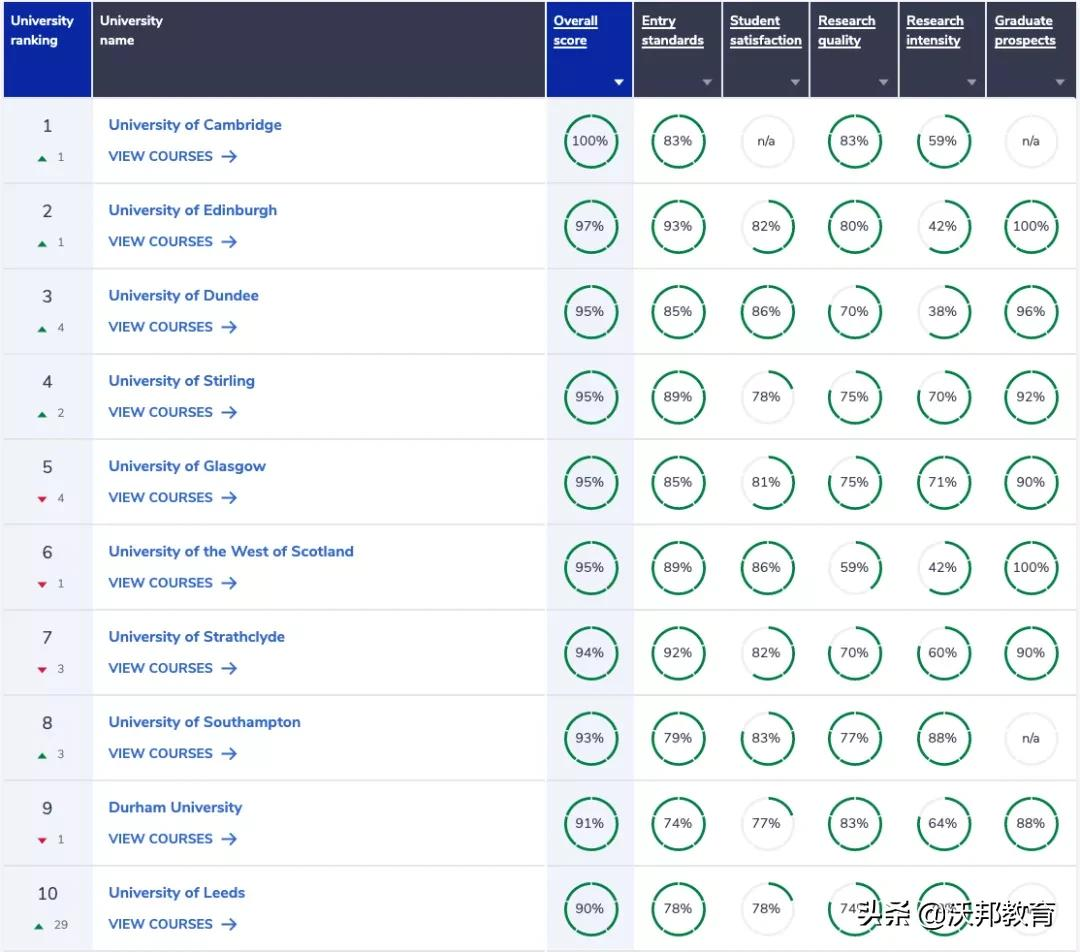
Task: Click the green up-arrow under rank 3
Action: coord(42,329)
